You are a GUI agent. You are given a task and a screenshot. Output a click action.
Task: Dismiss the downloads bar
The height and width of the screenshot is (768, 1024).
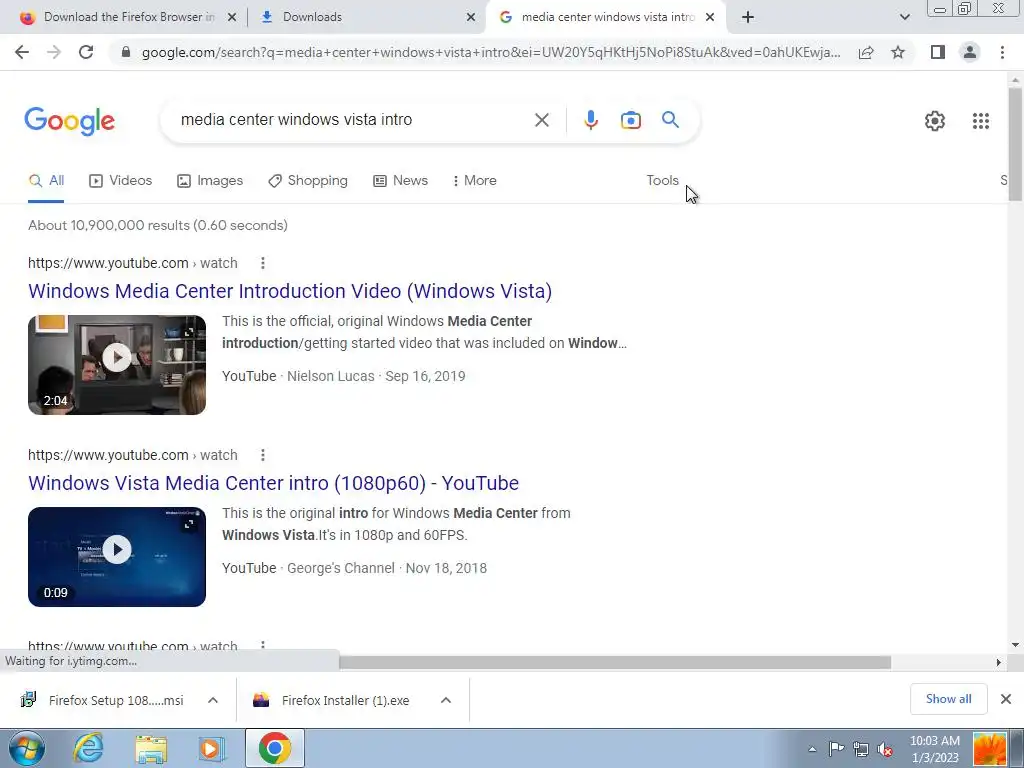[1006, 699]
